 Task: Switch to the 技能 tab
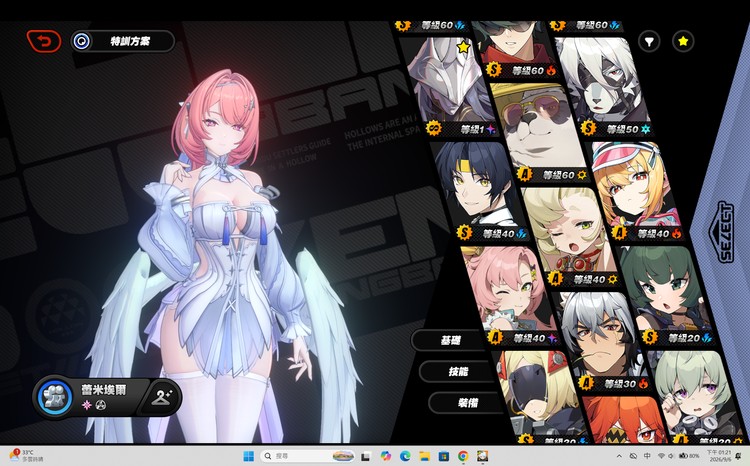(458, 371)
